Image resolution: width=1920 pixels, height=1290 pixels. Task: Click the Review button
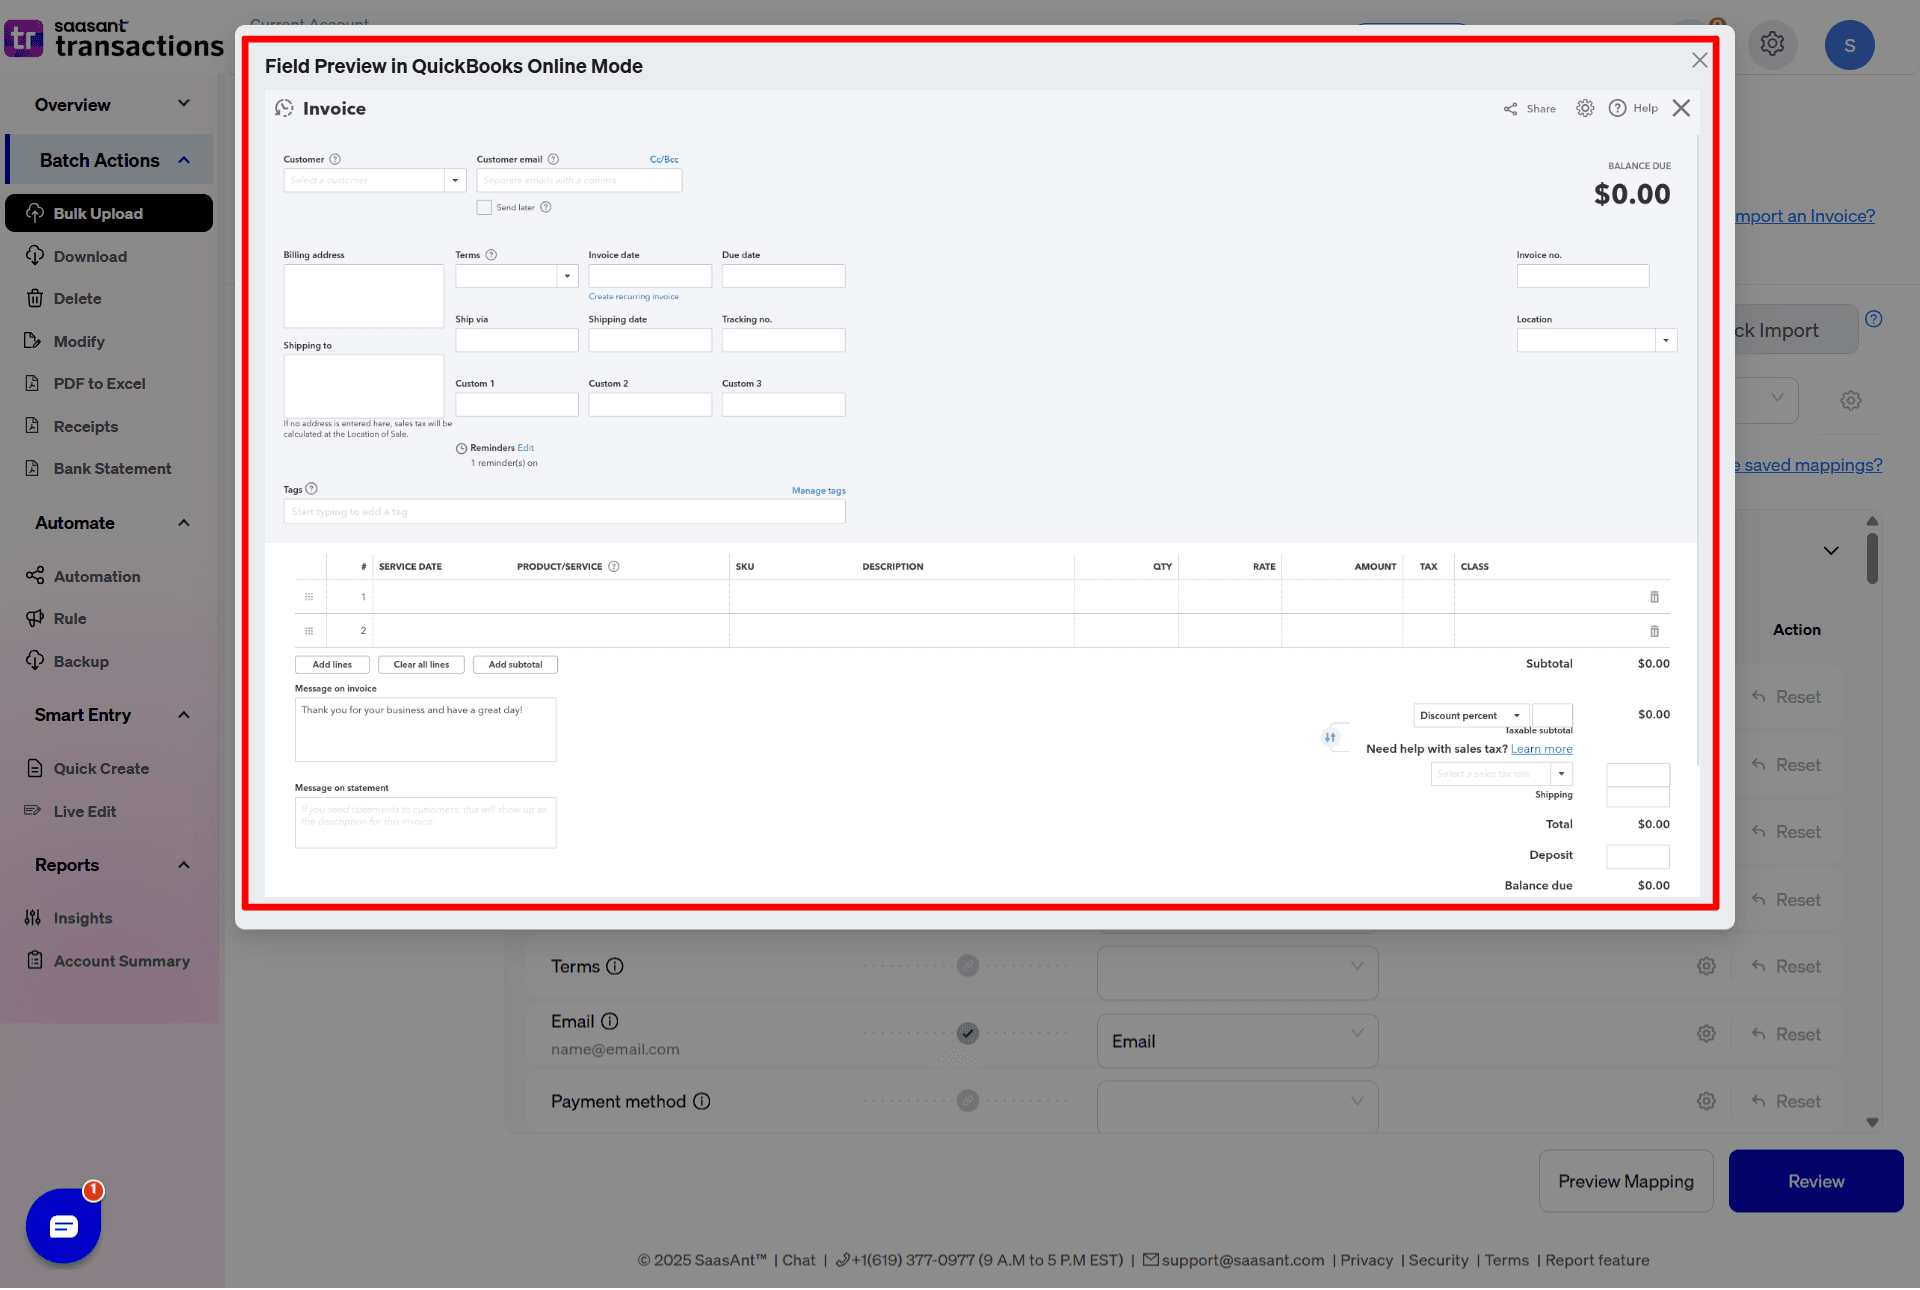[x=1816, y=1181]
